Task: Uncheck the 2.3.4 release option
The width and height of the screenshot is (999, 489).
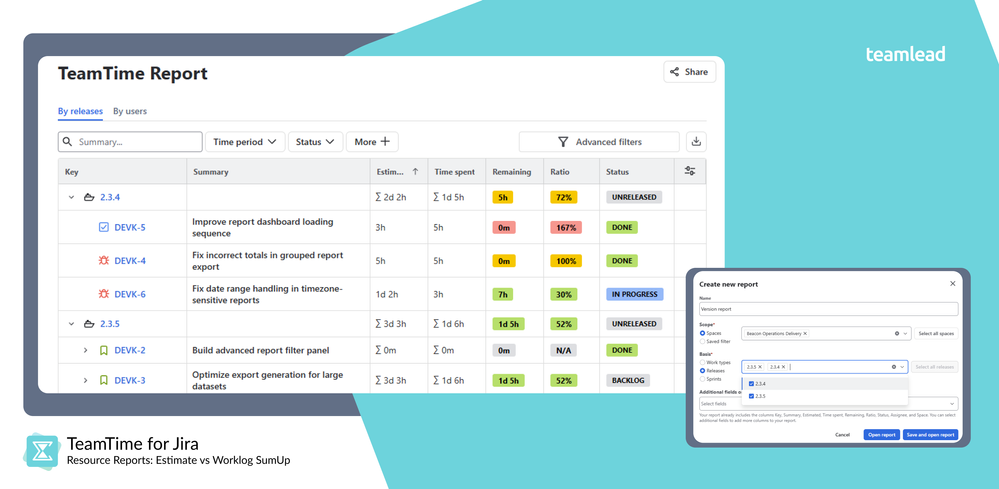Action: pos(751,383)
